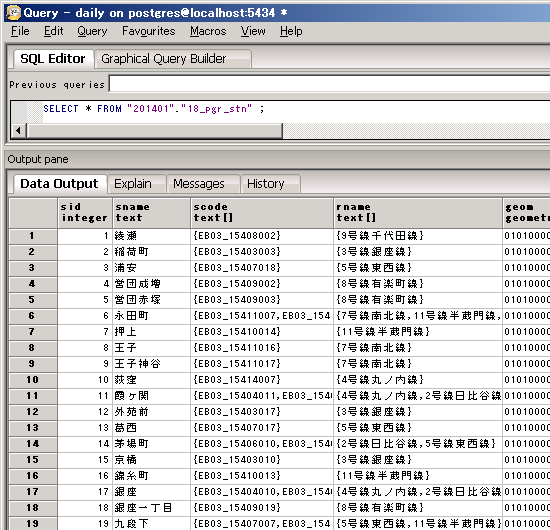Image resolution: width=550 pixels, height=530 pixels.
Task: Click sname cell '綾瀬' in row 1
Action: point(152,236)
